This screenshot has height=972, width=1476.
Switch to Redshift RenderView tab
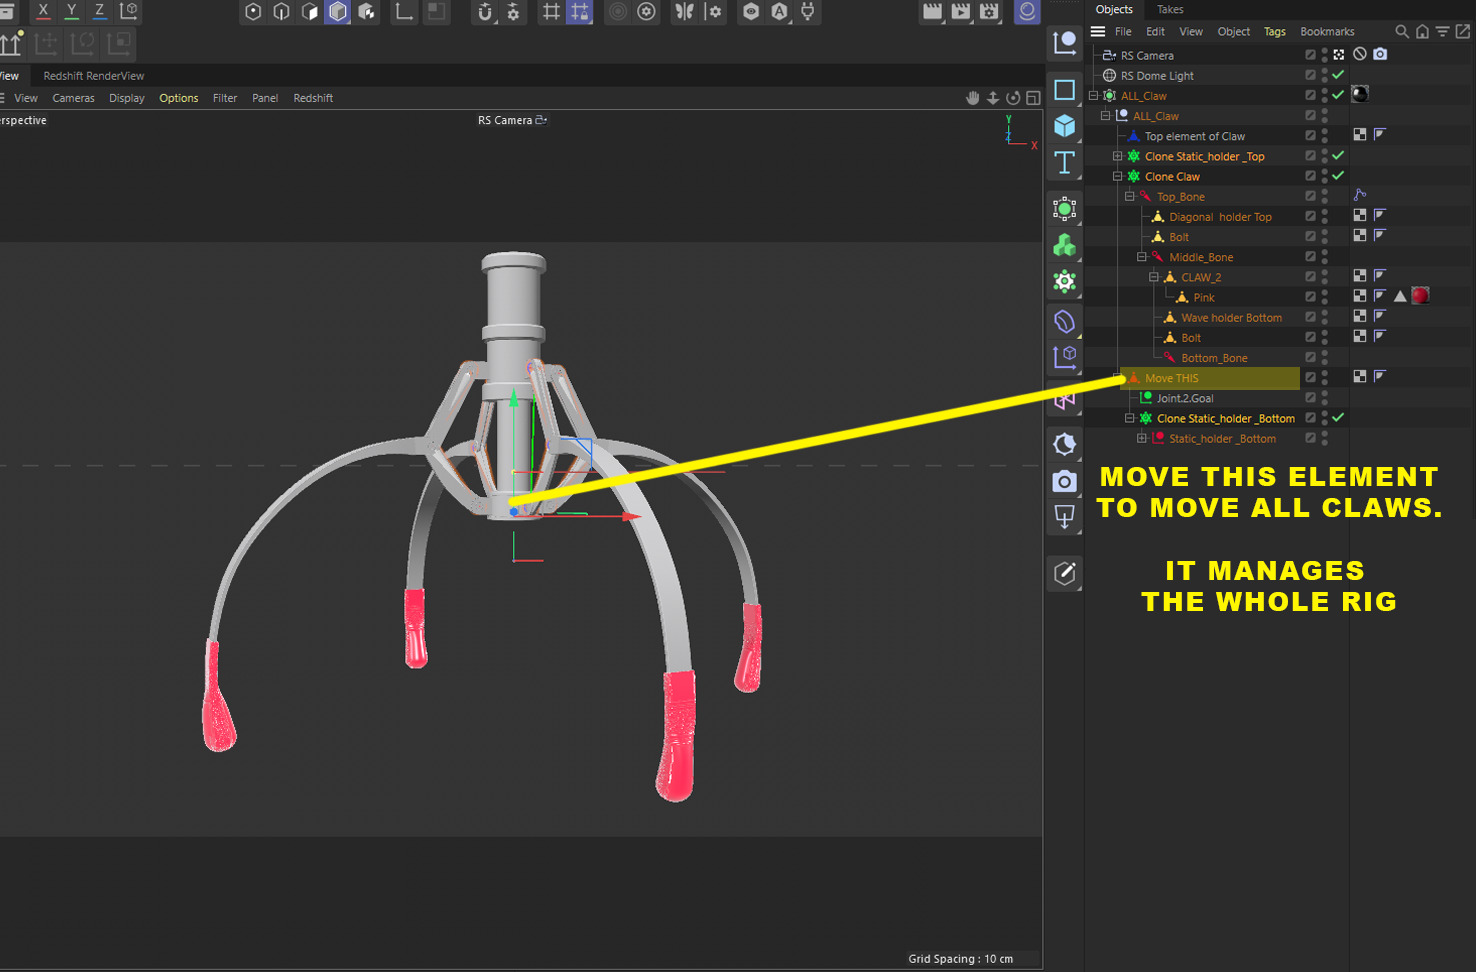[94, 76]
